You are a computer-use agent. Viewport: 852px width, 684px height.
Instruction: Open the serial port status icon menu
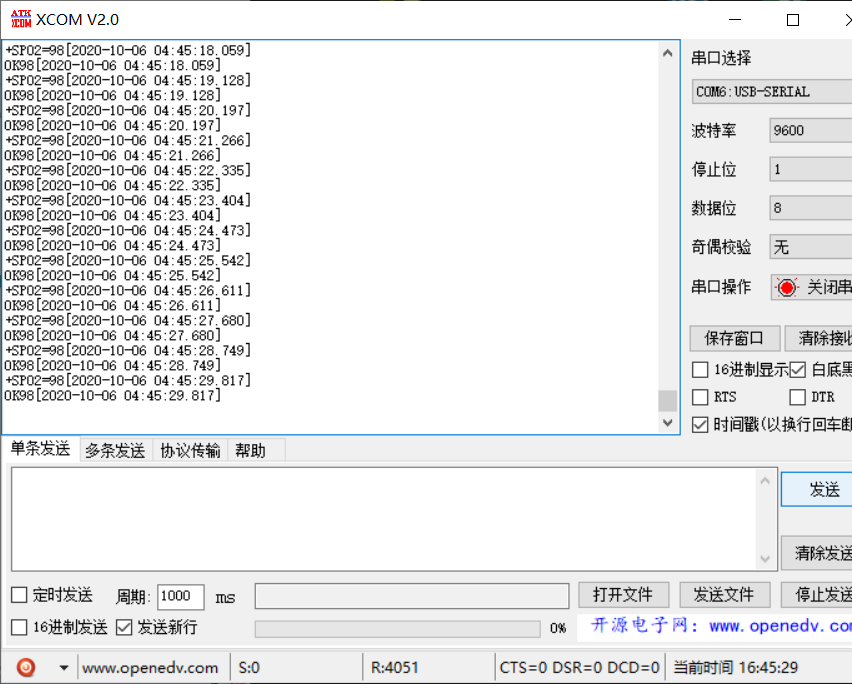[25, 667]
